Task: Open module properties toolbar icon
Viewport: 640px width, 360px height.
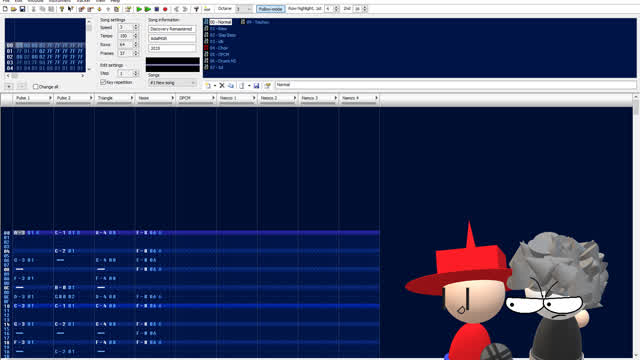Action: (x=128, y=9)
